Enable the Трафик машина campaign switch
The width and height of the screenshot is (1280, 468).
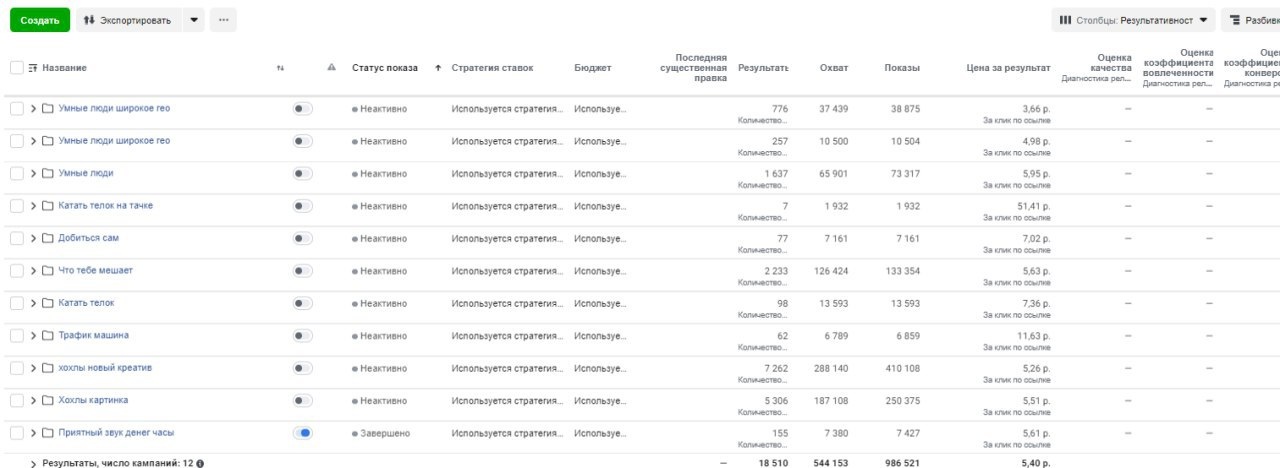click(x=302, y=336)
